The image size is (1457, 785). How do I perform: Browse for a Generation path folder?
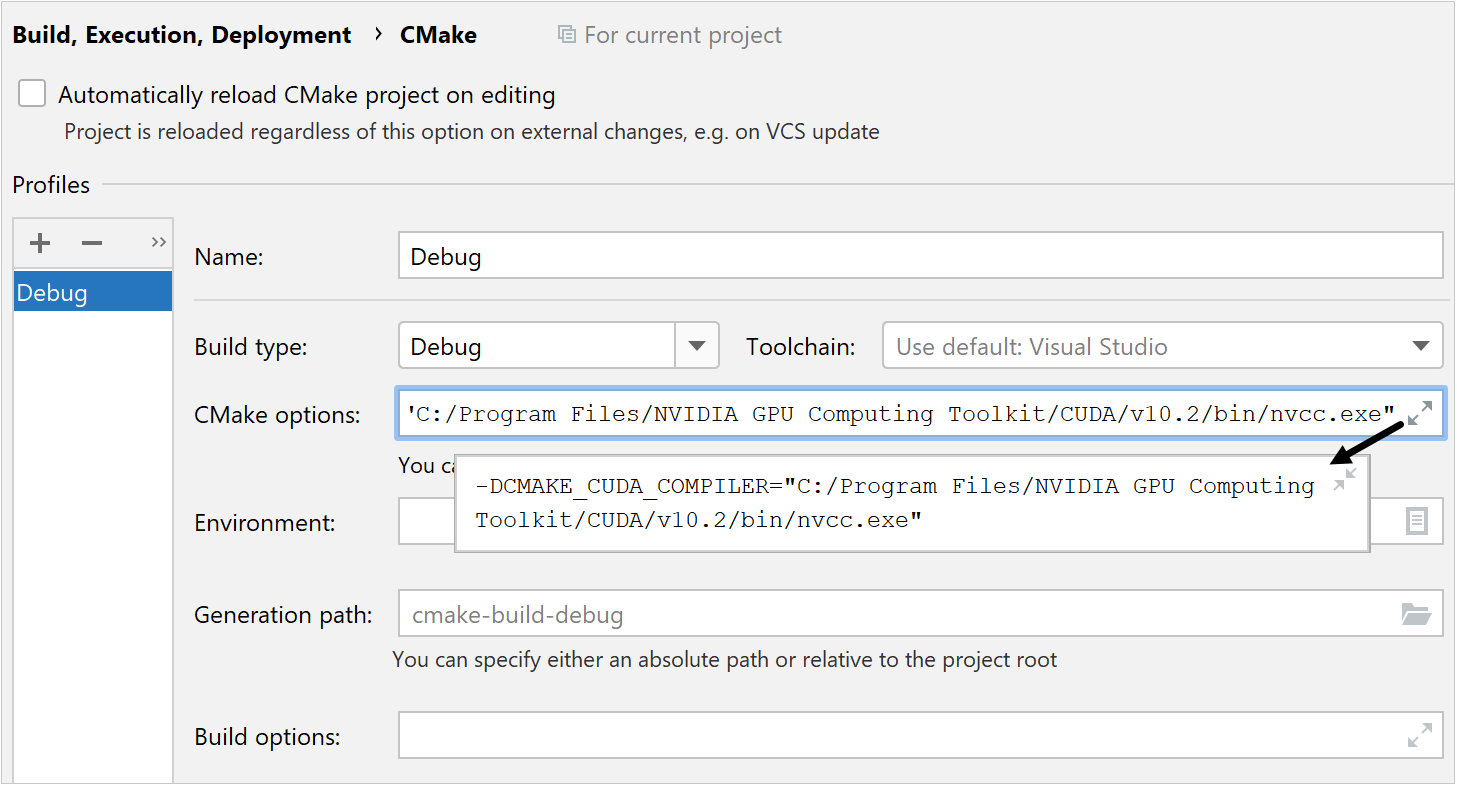click(1421, 614)
